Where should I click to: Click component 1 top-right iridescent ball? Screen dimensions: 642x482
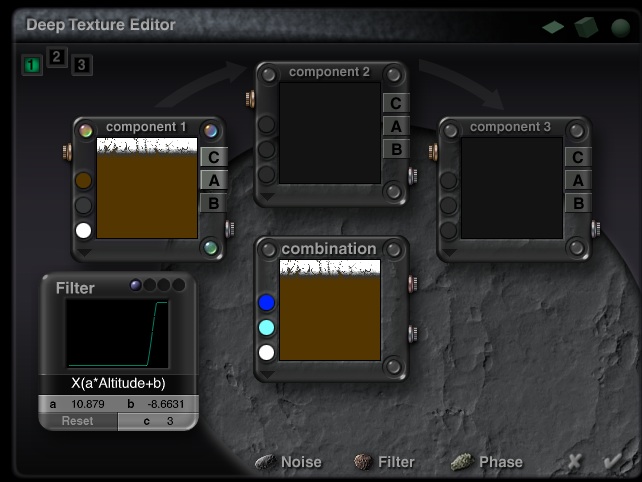click(x=210, y=131)
